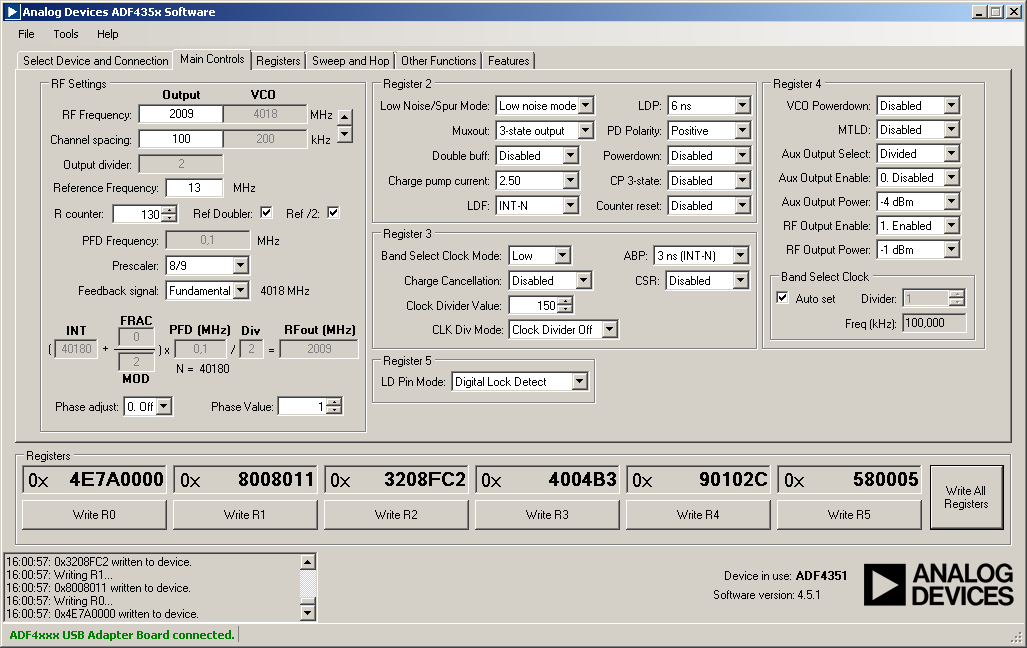The width and height of the screenshot is (1027, 648).
Task: Click the Write R0 button
Action: (94, 515)
